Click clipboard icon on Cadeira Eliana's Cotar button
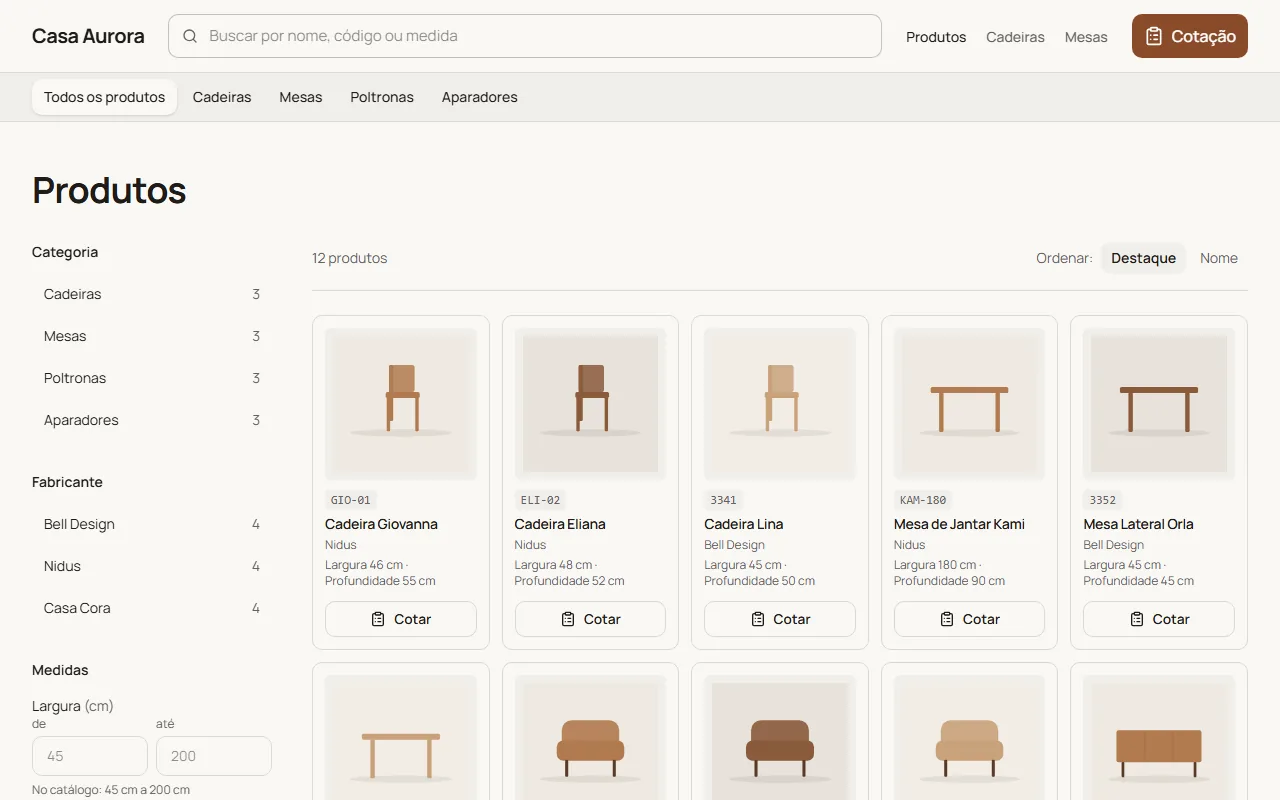This screenshot has width=1280, height=800. point(568,619)
